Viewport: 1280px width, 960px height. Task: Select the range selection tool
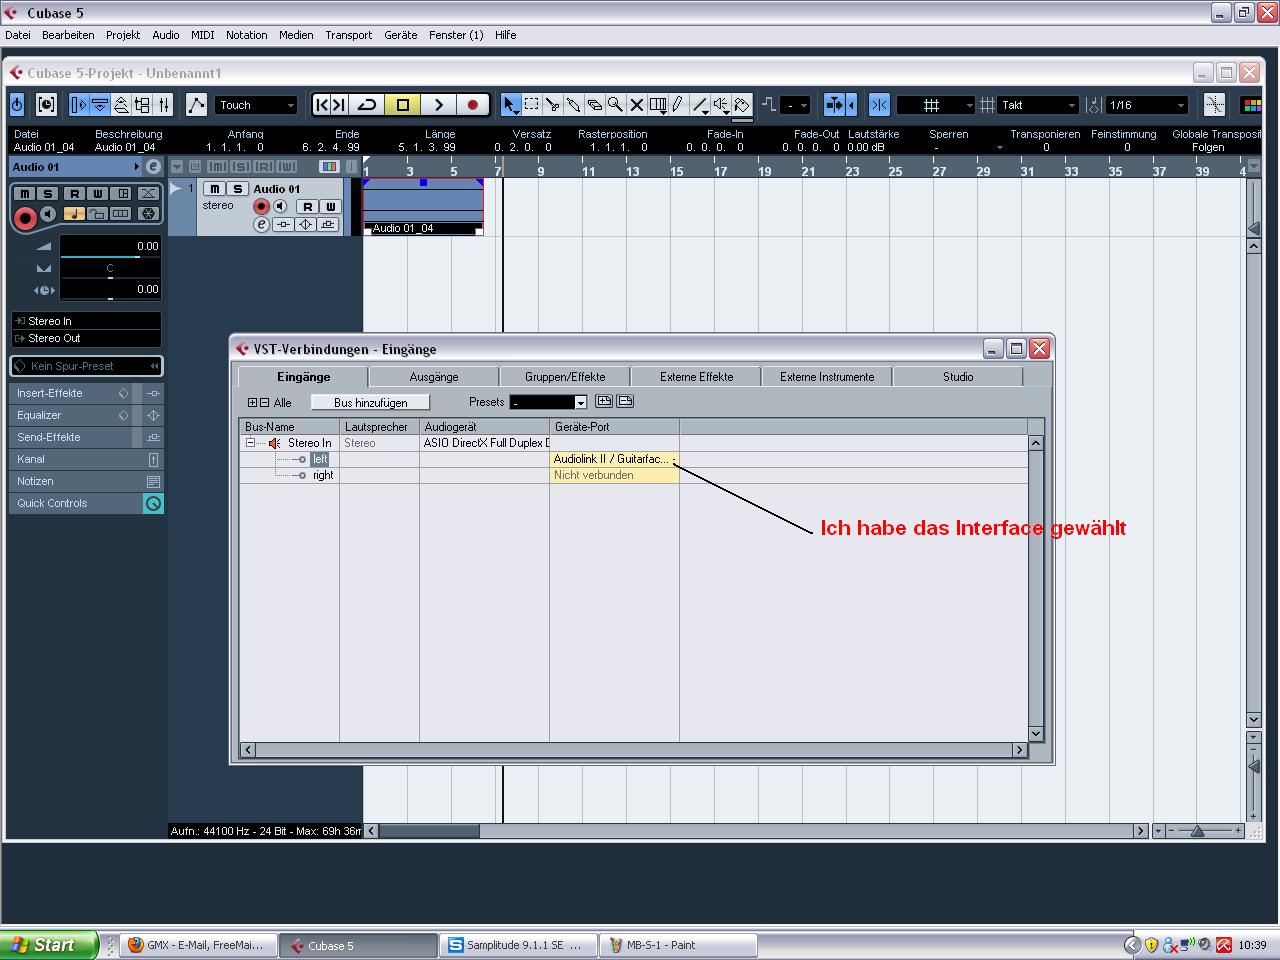coord(531,104)
